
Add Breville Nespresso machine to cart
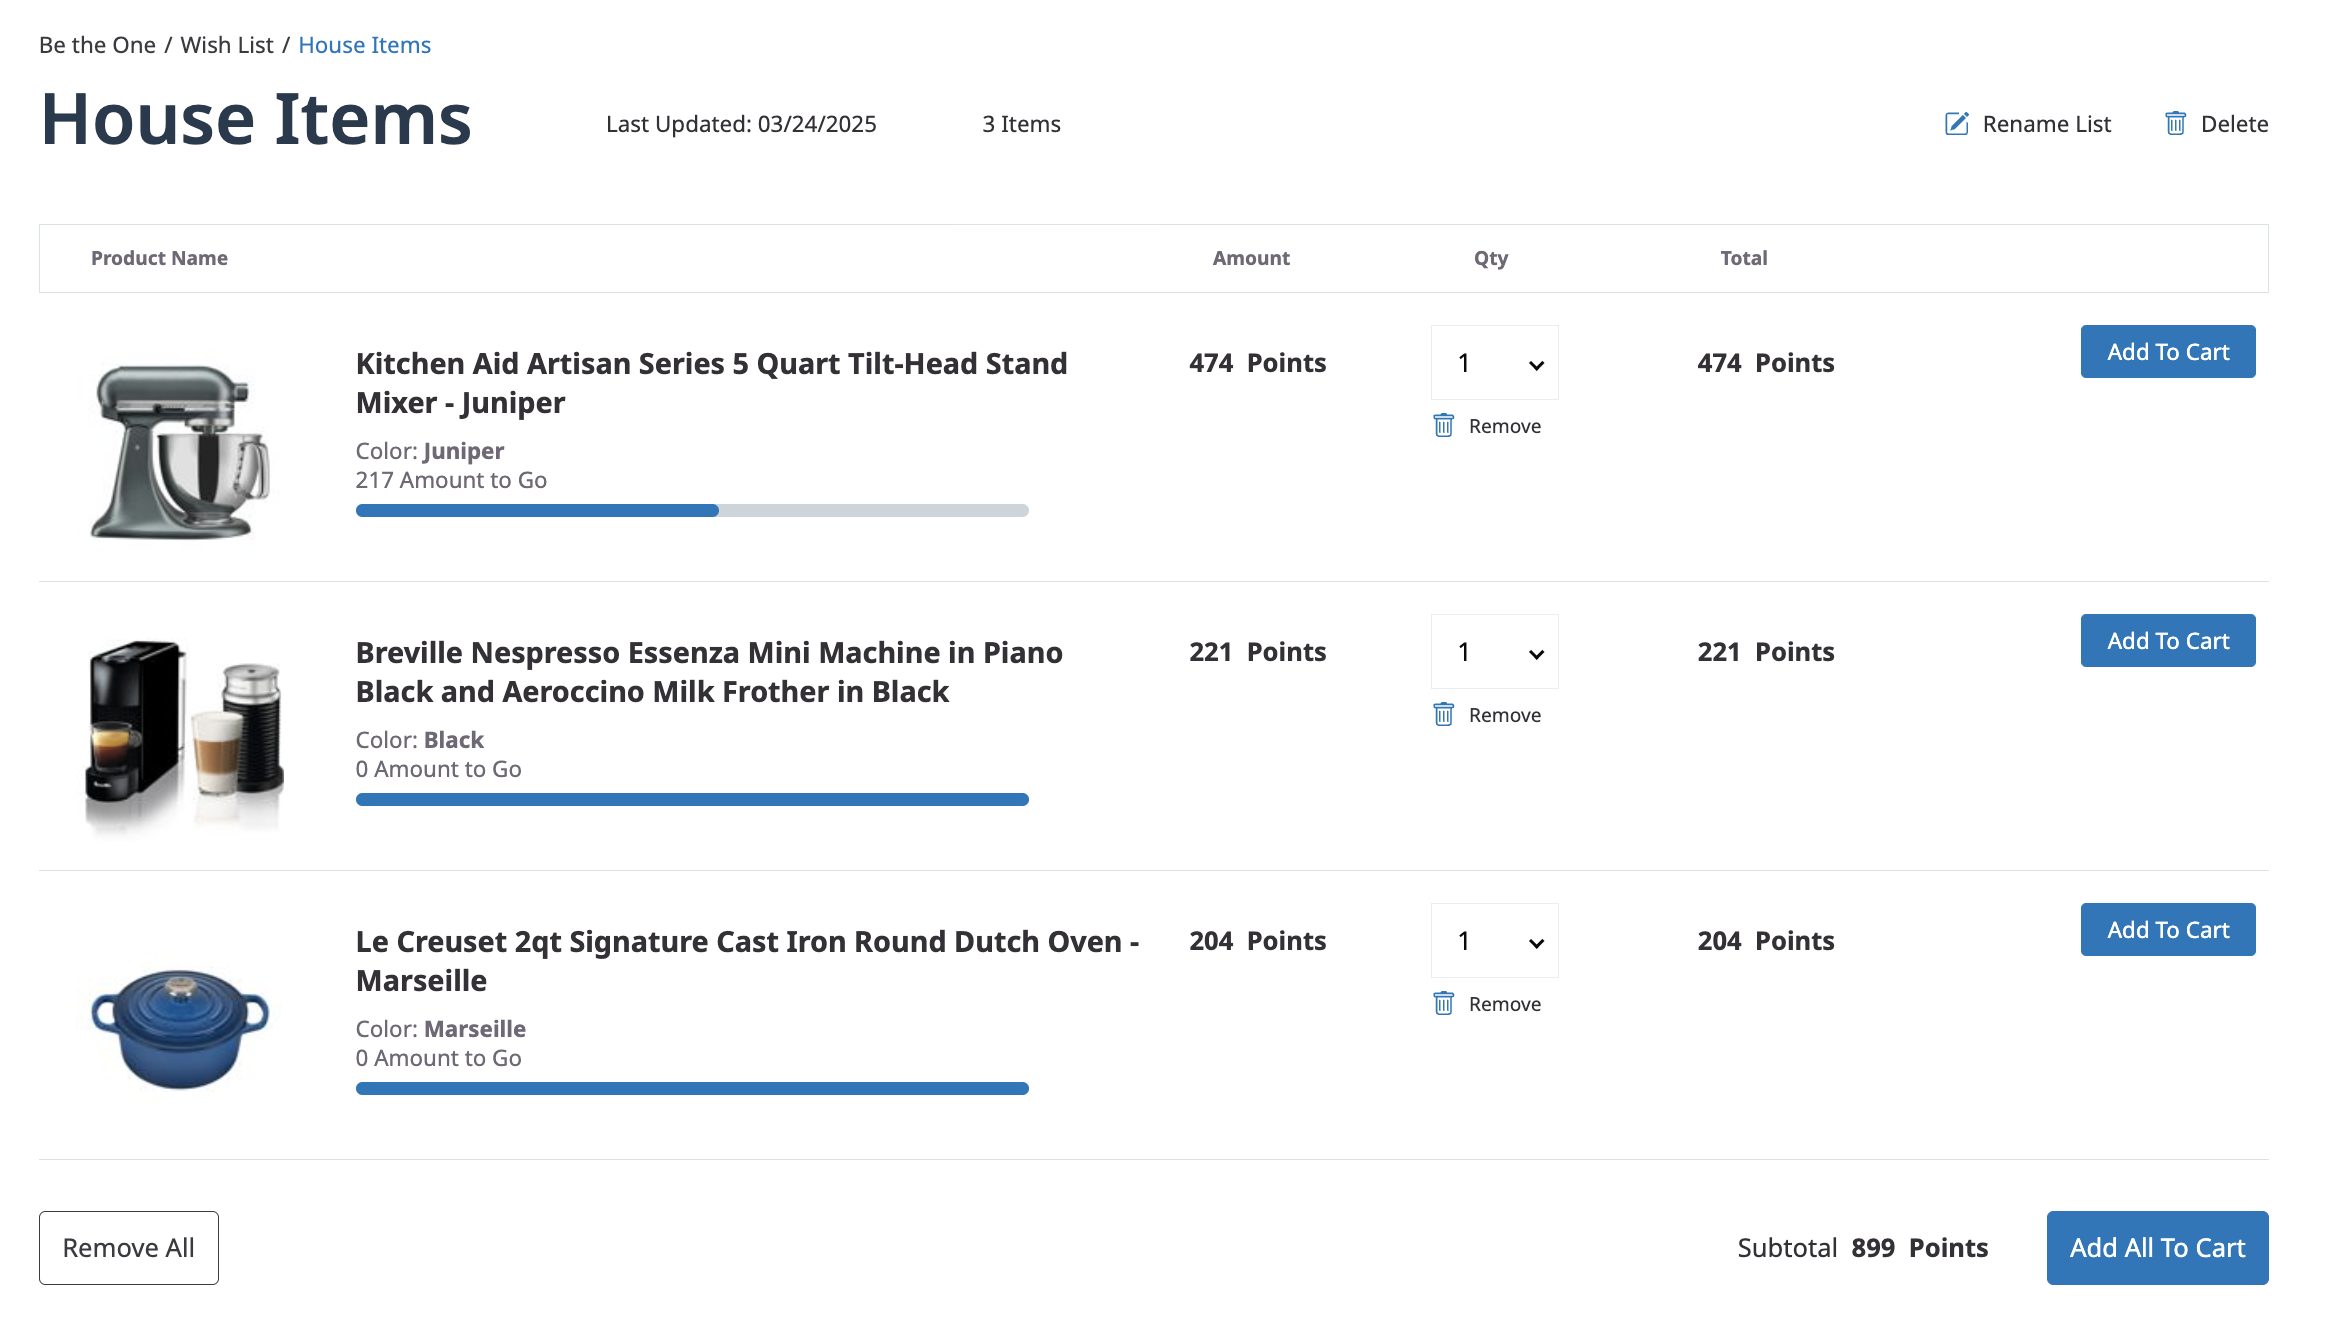pyautogui.click(x=2167, y=641)
